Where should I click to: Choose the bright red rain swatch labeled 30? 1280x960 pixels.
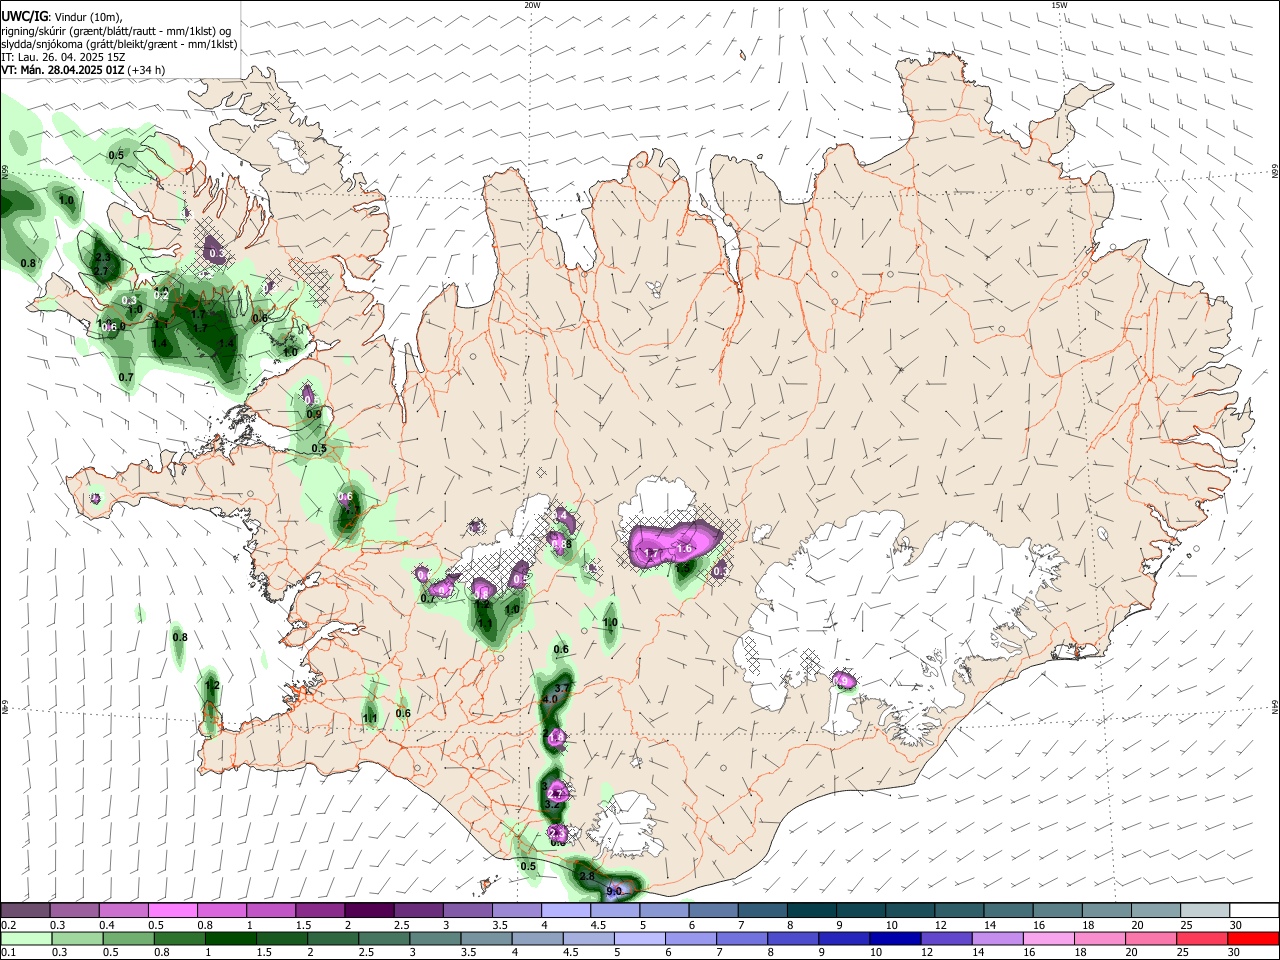(x=1254, y=938)
